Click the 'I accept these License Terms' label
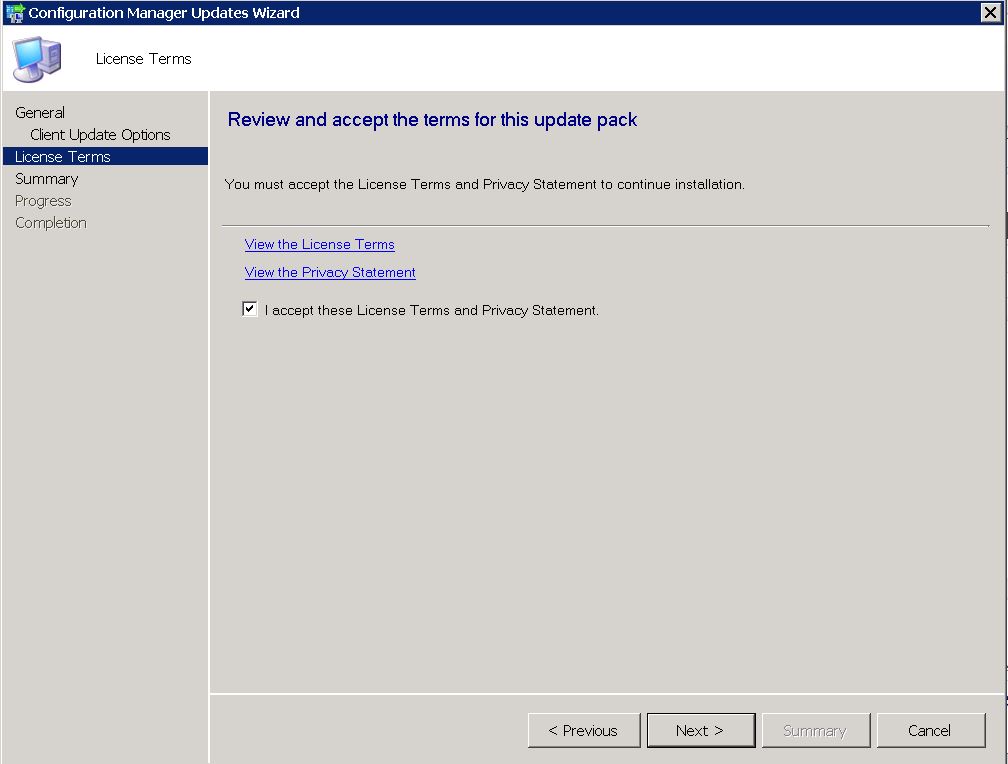Image resolution: width=1008 pixels, height=764 pixels. point(431,310)
